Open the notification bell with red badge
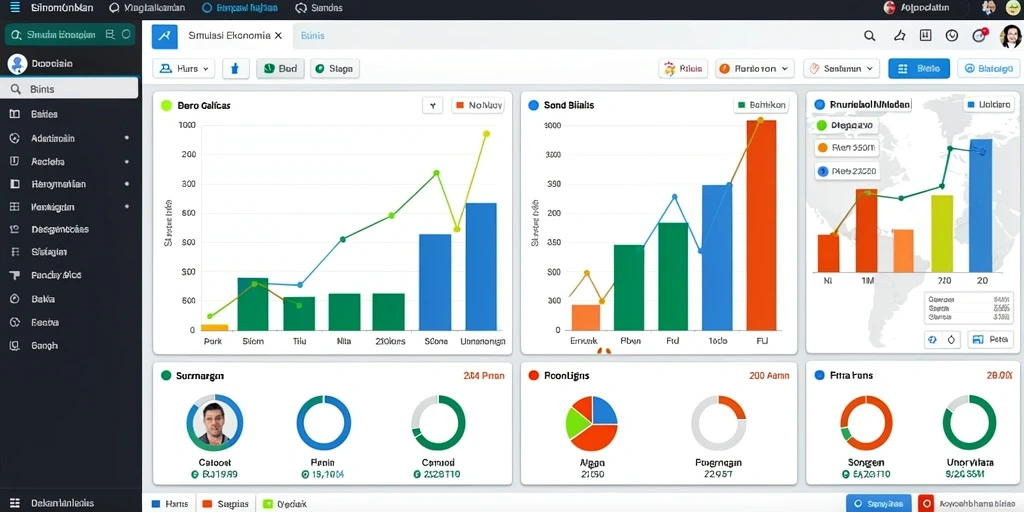Viewport: 1024px width, 512px height. (979, 35)
